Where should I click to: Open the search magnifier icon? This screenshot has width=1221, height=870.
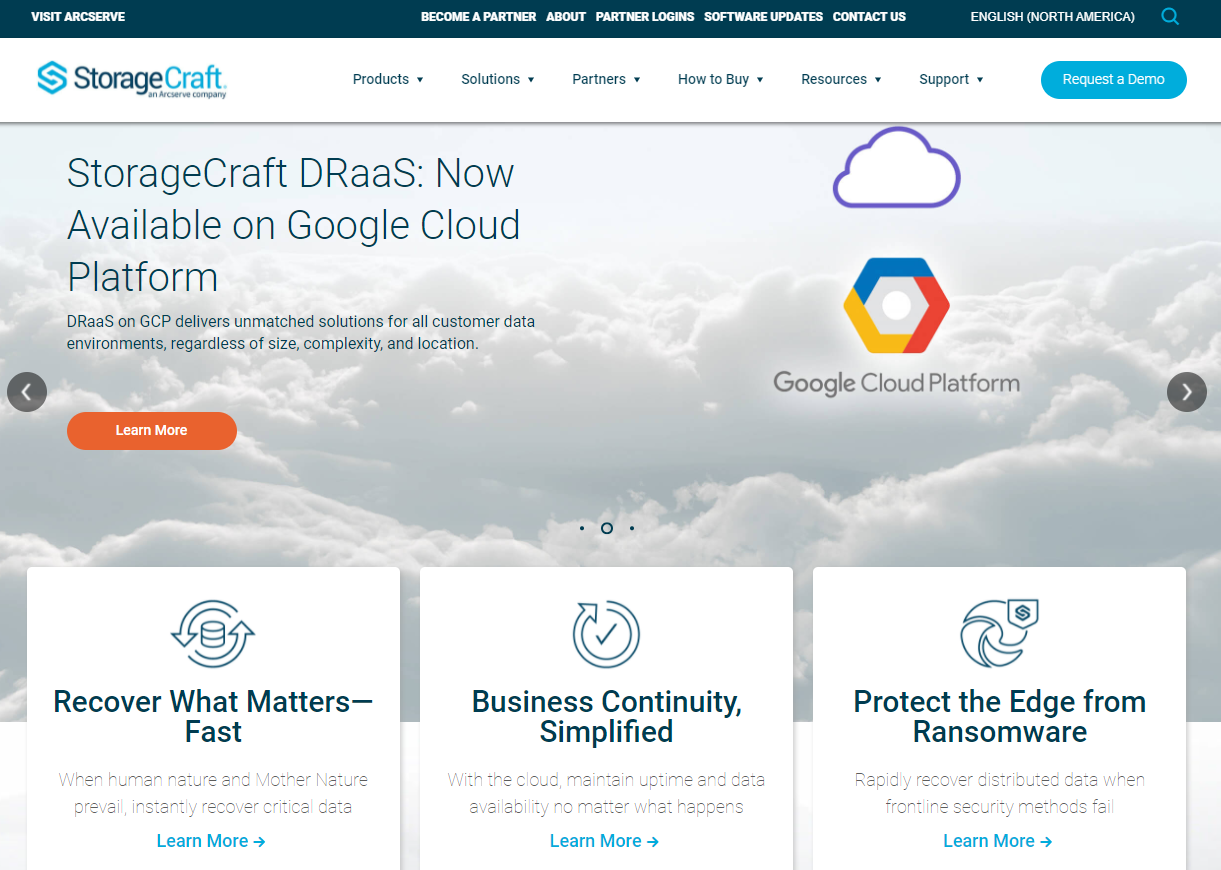[x=1170, y=16]
